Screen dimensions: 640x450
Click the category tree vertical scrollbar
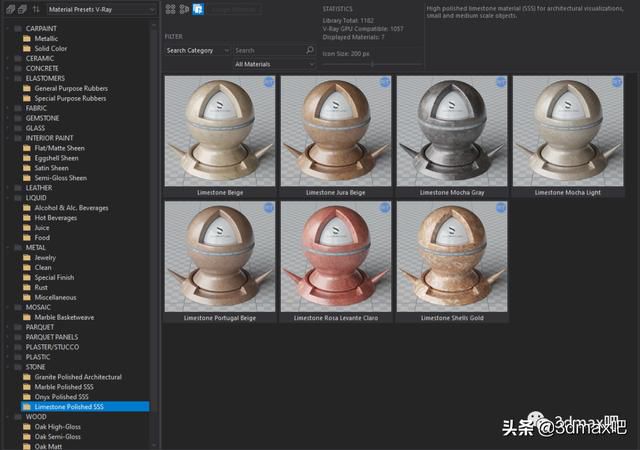(x=154, y=235)
